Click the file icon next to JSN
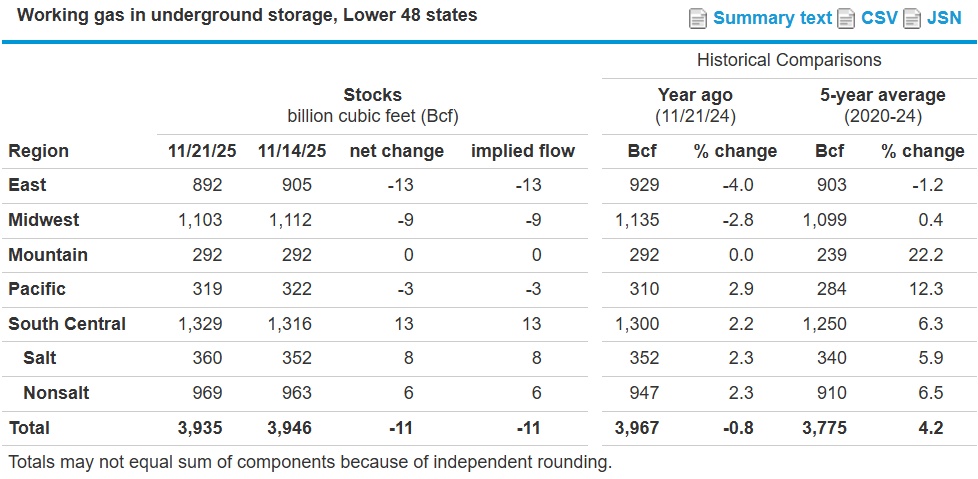Screen dimensions: 978x479 point(911,19)
